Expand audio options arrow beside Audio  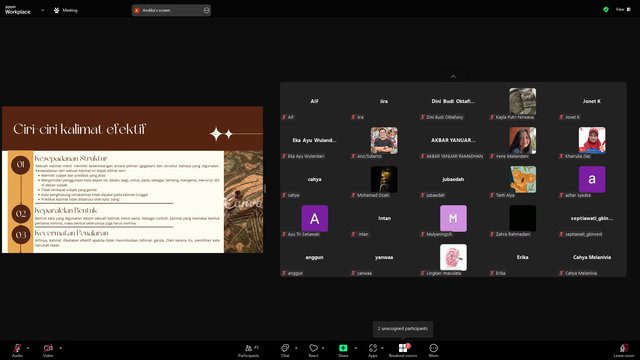[x=28, y=348]
